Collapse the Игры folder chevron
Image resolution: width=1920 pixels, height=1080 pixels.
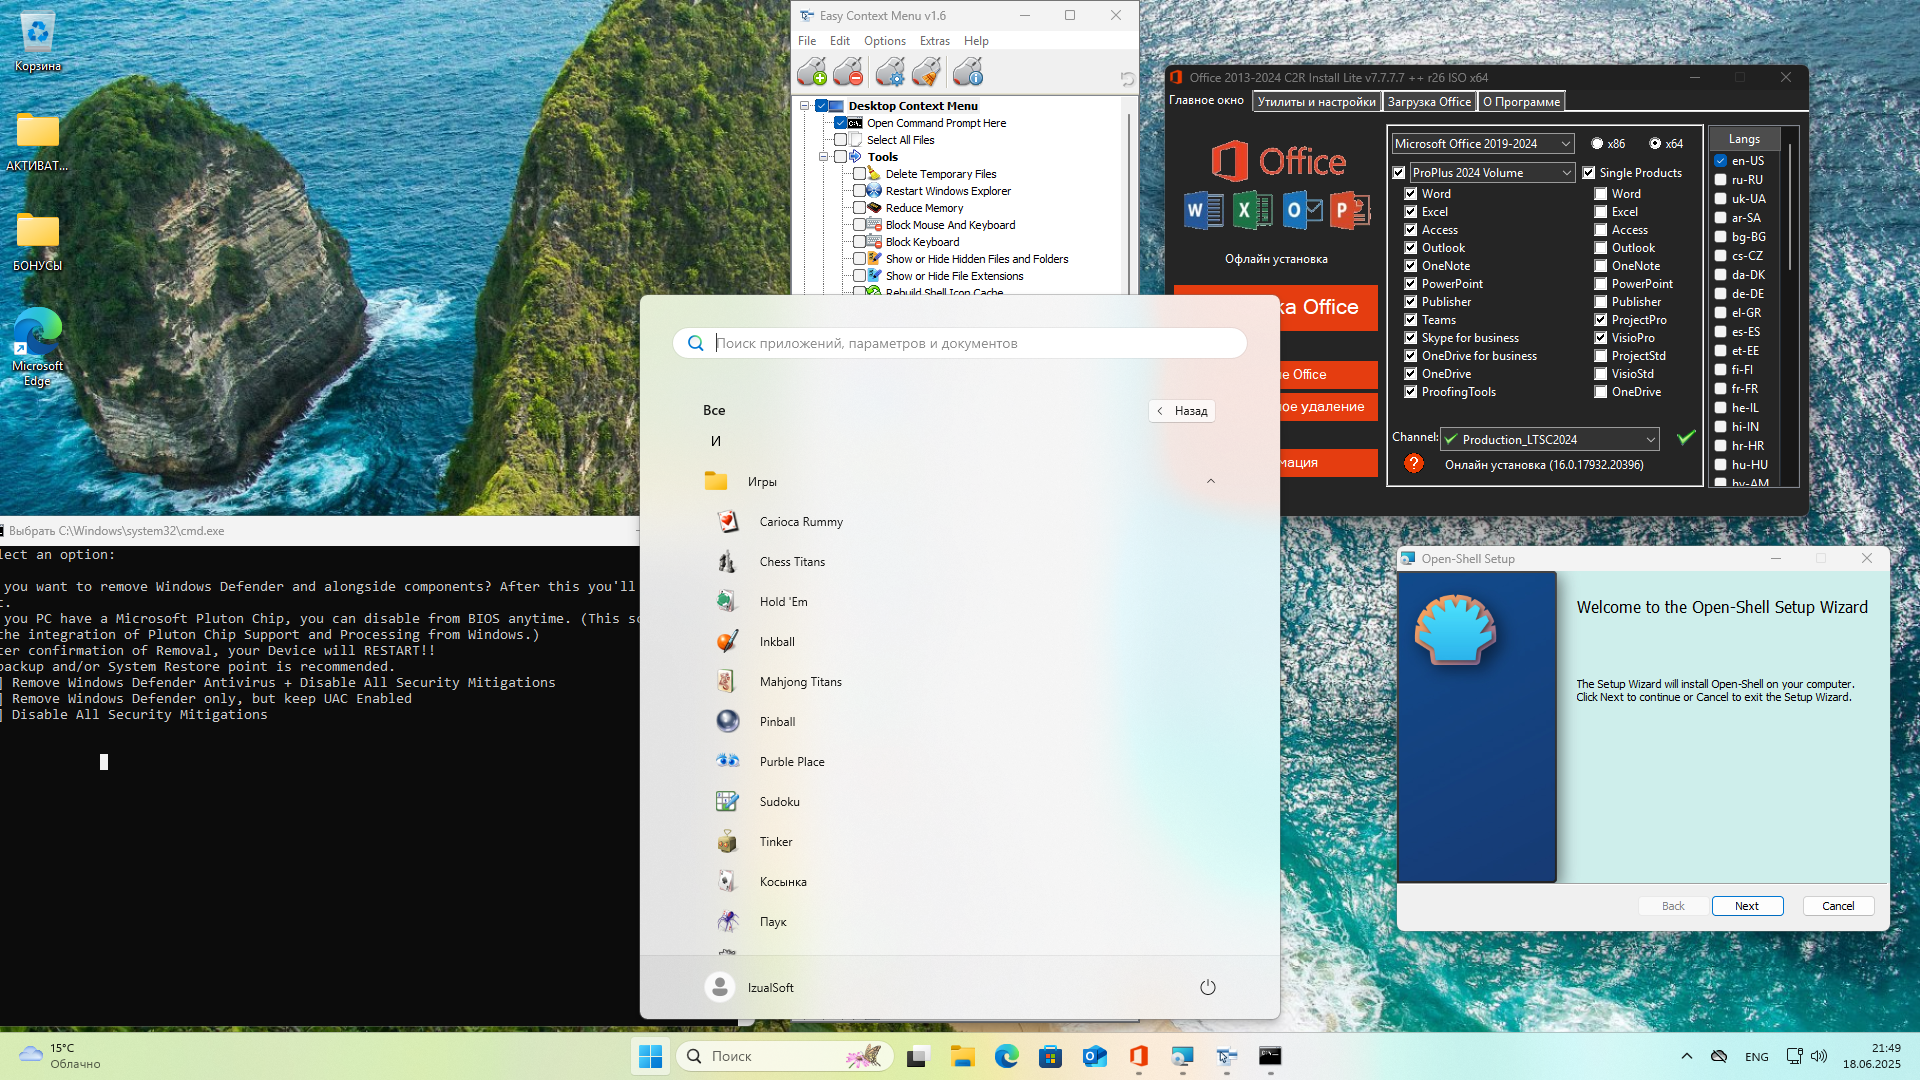[1210, 482]
